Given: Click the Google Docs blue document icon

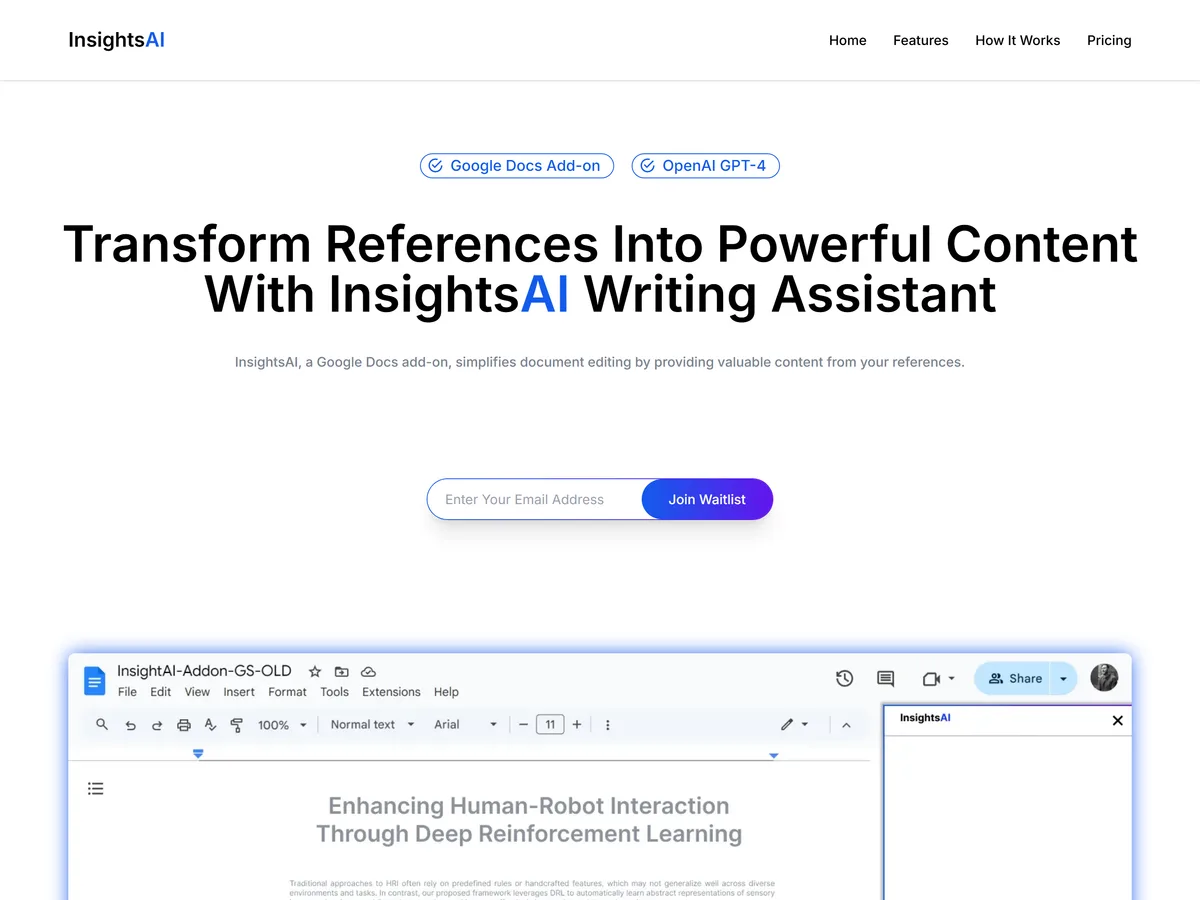Looking at the screenshot, I should pyautogui.click(x=94, y=681).
